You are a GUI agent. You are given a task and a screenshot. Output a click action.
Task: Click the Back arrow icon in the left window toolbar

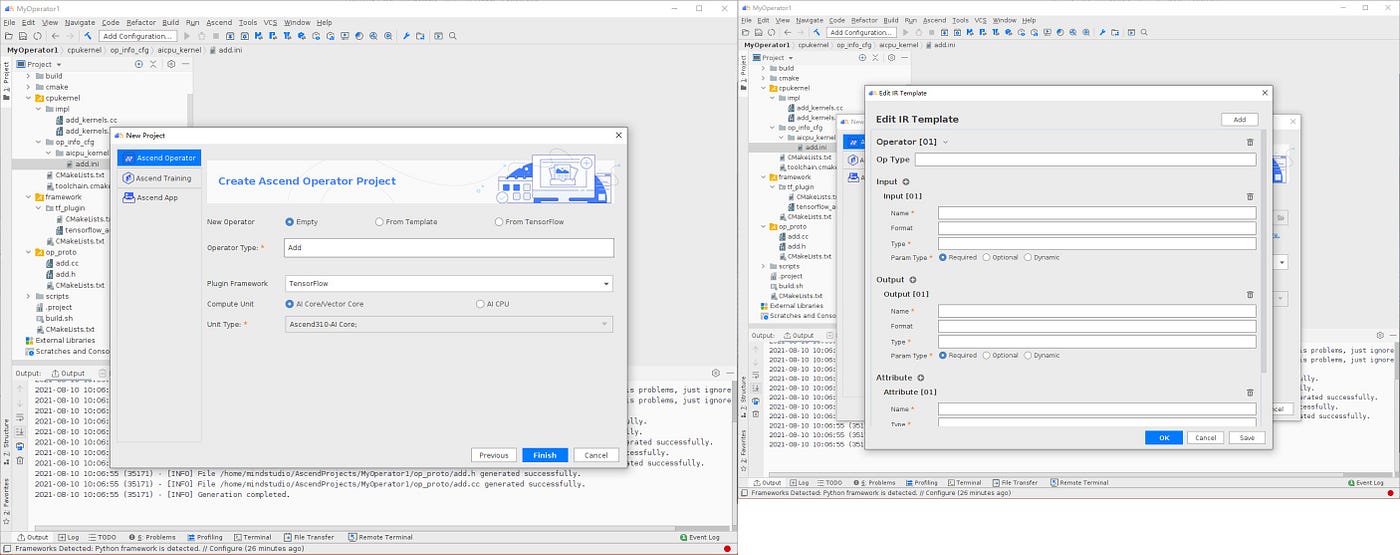click(55, 36)
